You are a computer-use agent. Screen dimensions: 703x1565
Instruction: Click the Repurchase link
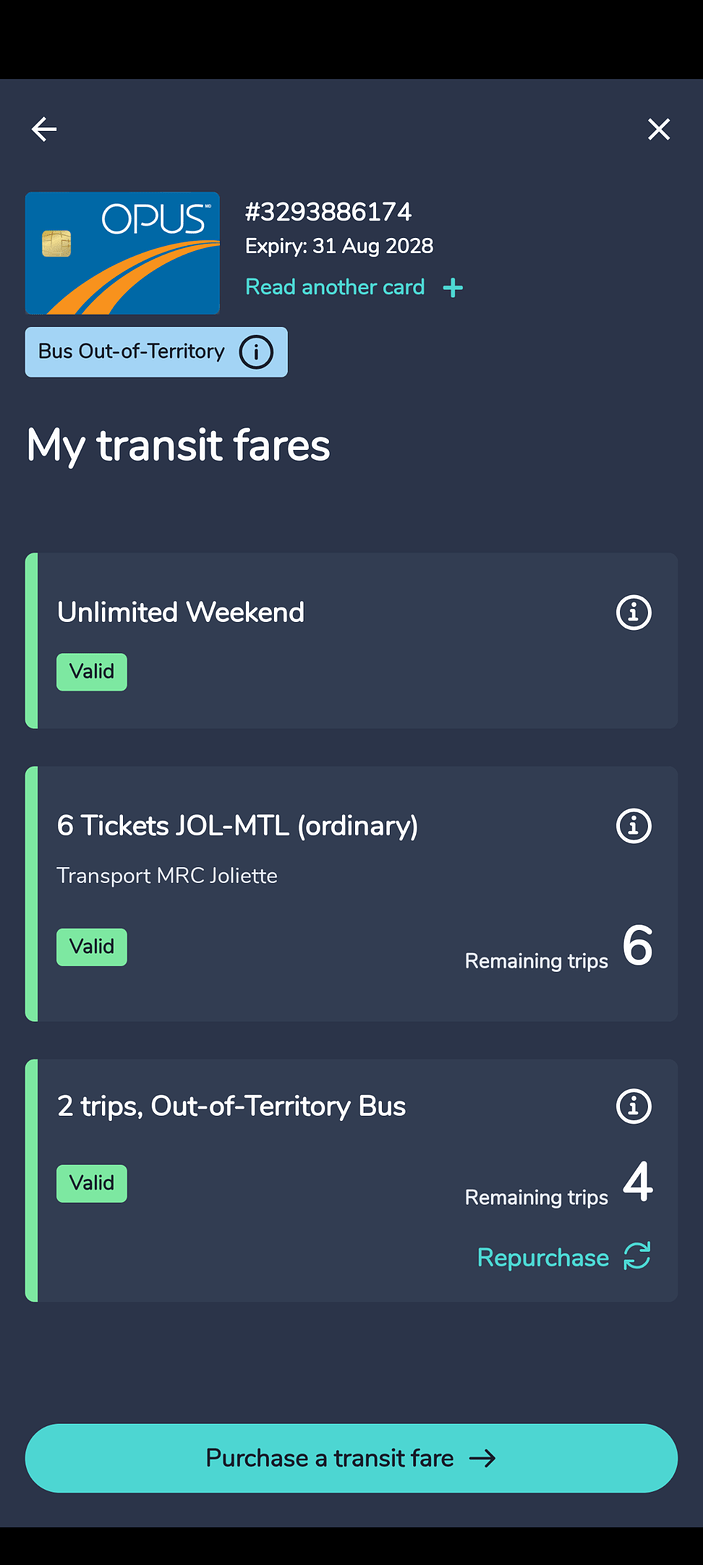coord(543,1257)
